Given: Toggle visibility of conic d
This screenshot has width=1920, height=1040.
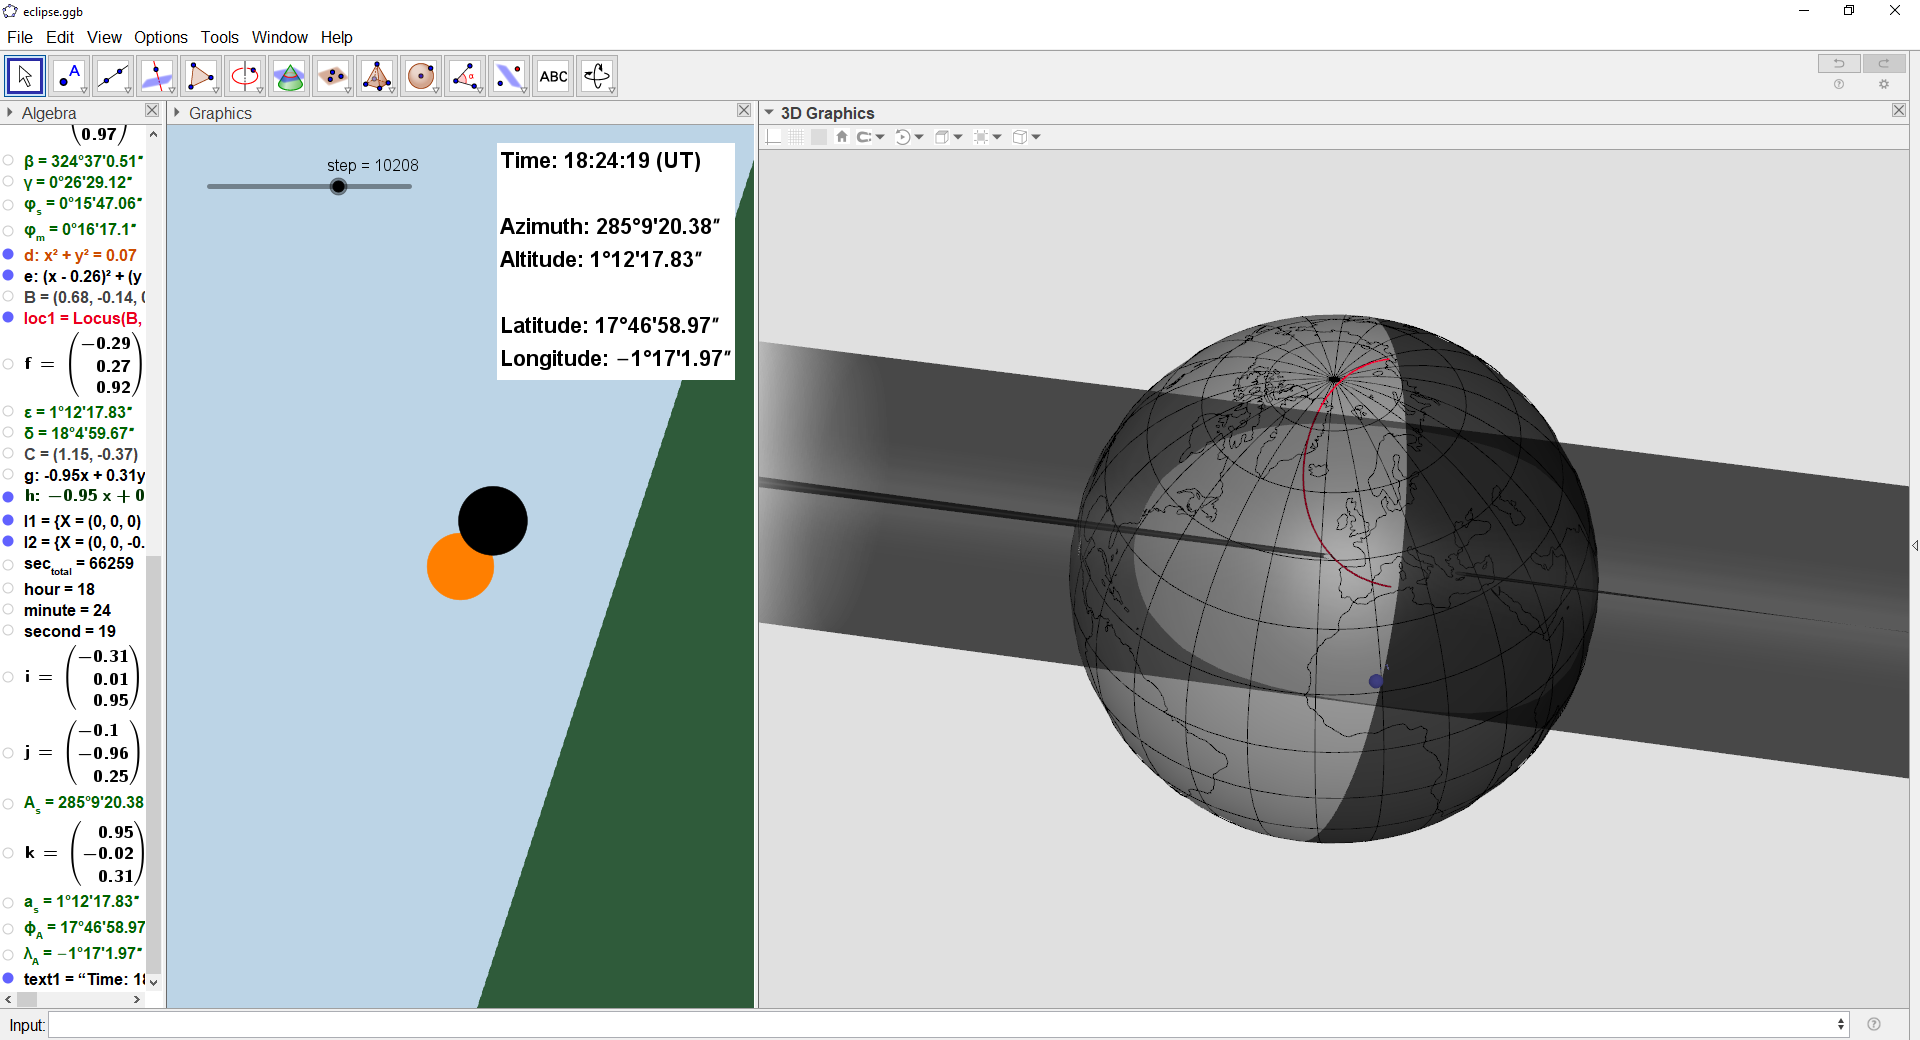Looking at the screenshot, I should [8, 255].
